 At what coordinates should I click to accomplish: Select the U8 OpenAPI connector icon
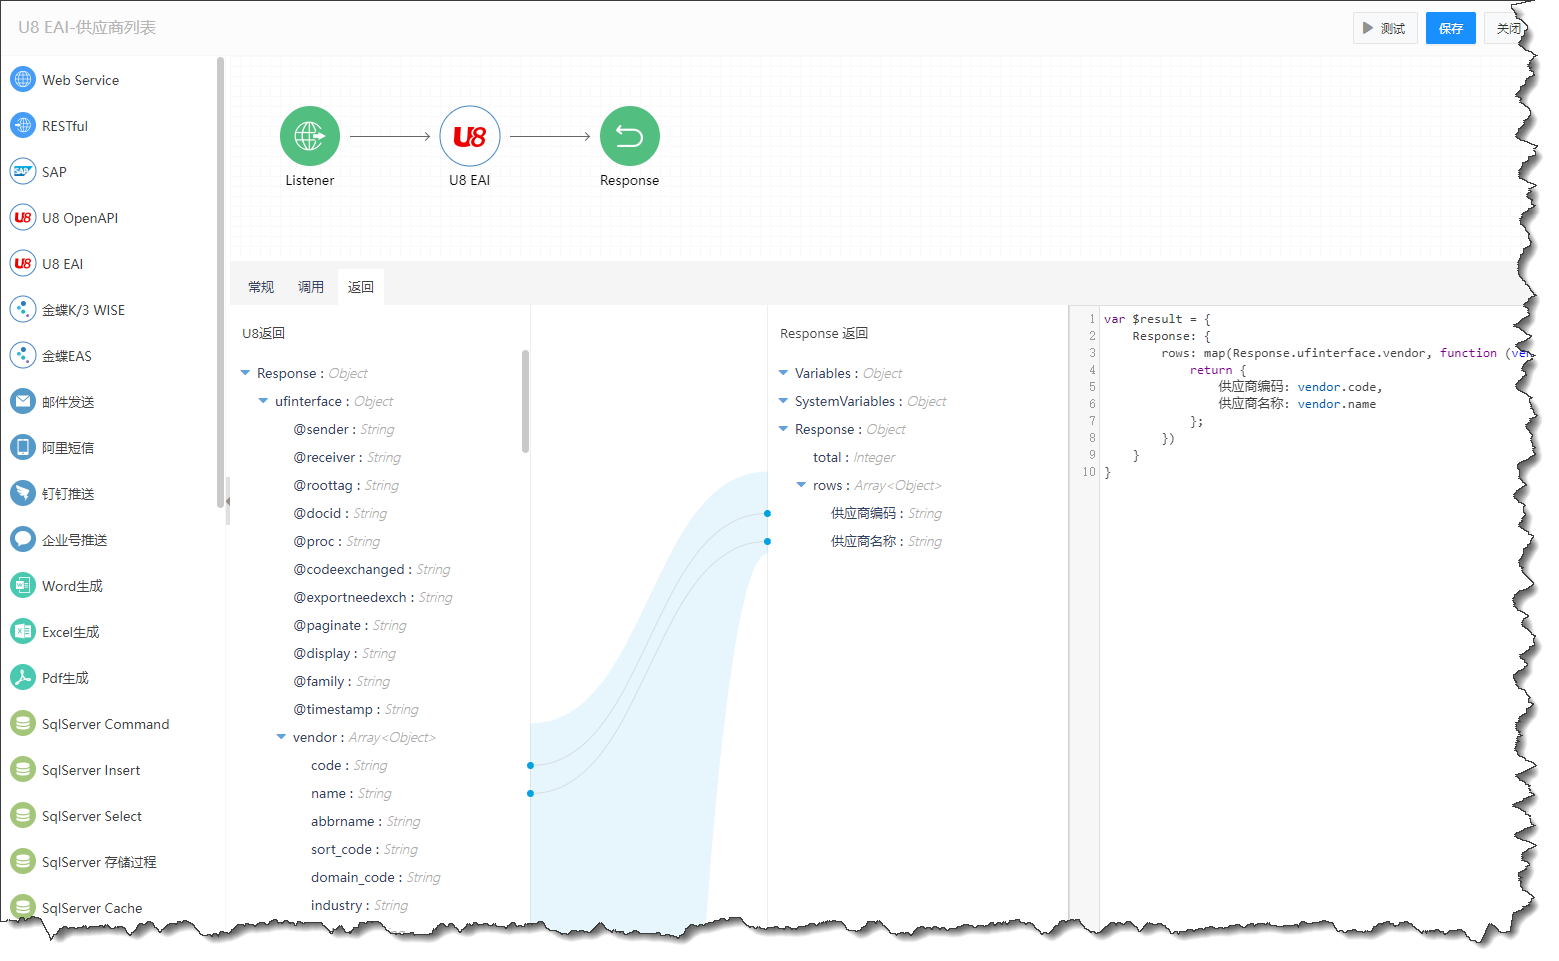click(x=23, y=217)
